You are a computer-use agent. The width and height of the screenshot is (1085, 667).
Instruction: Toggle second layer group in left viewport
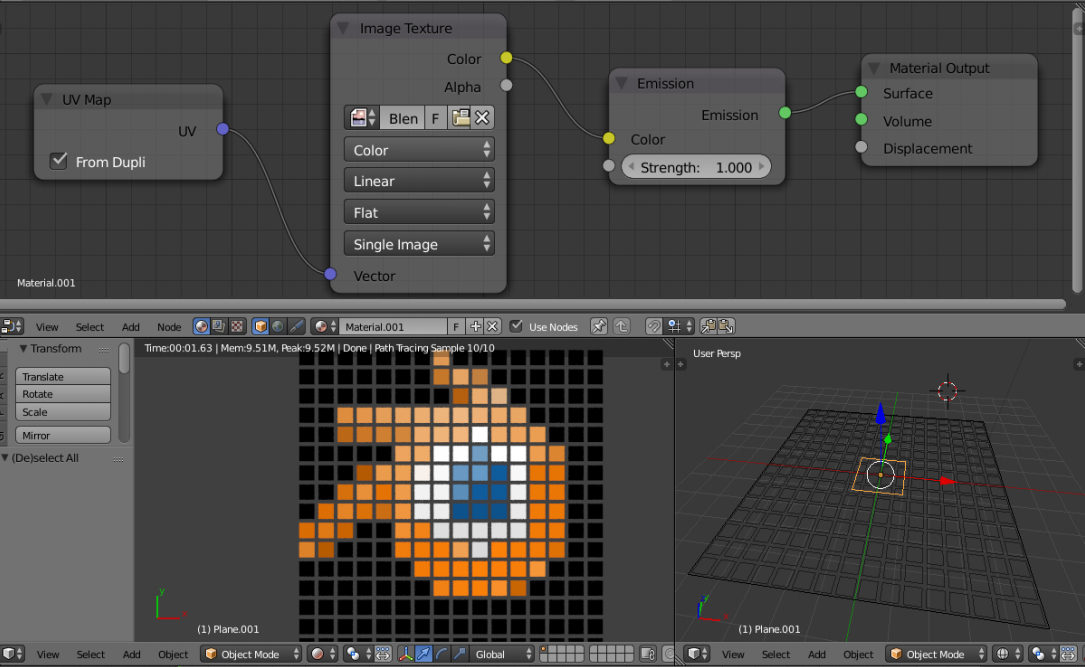[x=610, y=654]
